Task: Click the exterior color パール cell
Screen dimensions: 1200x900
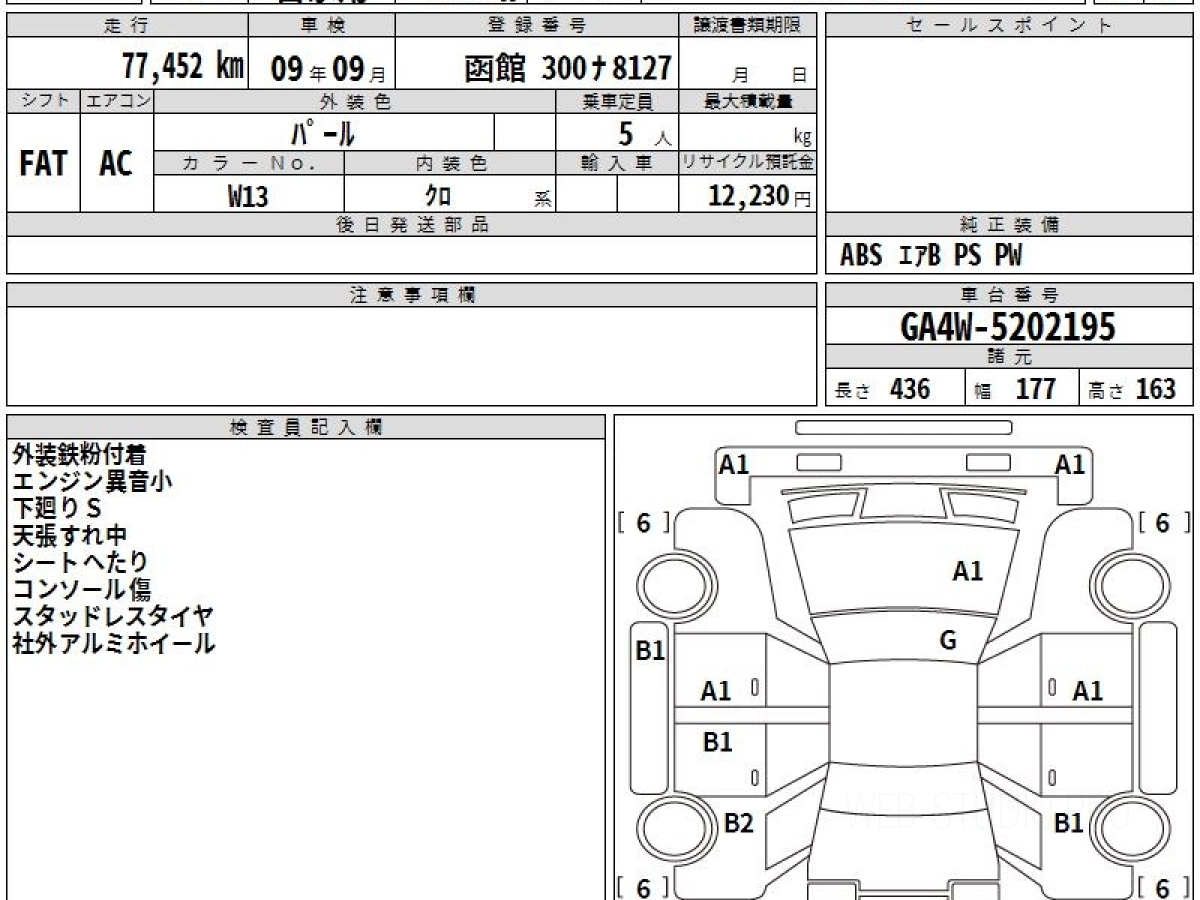Action: [x=323, y=133]
